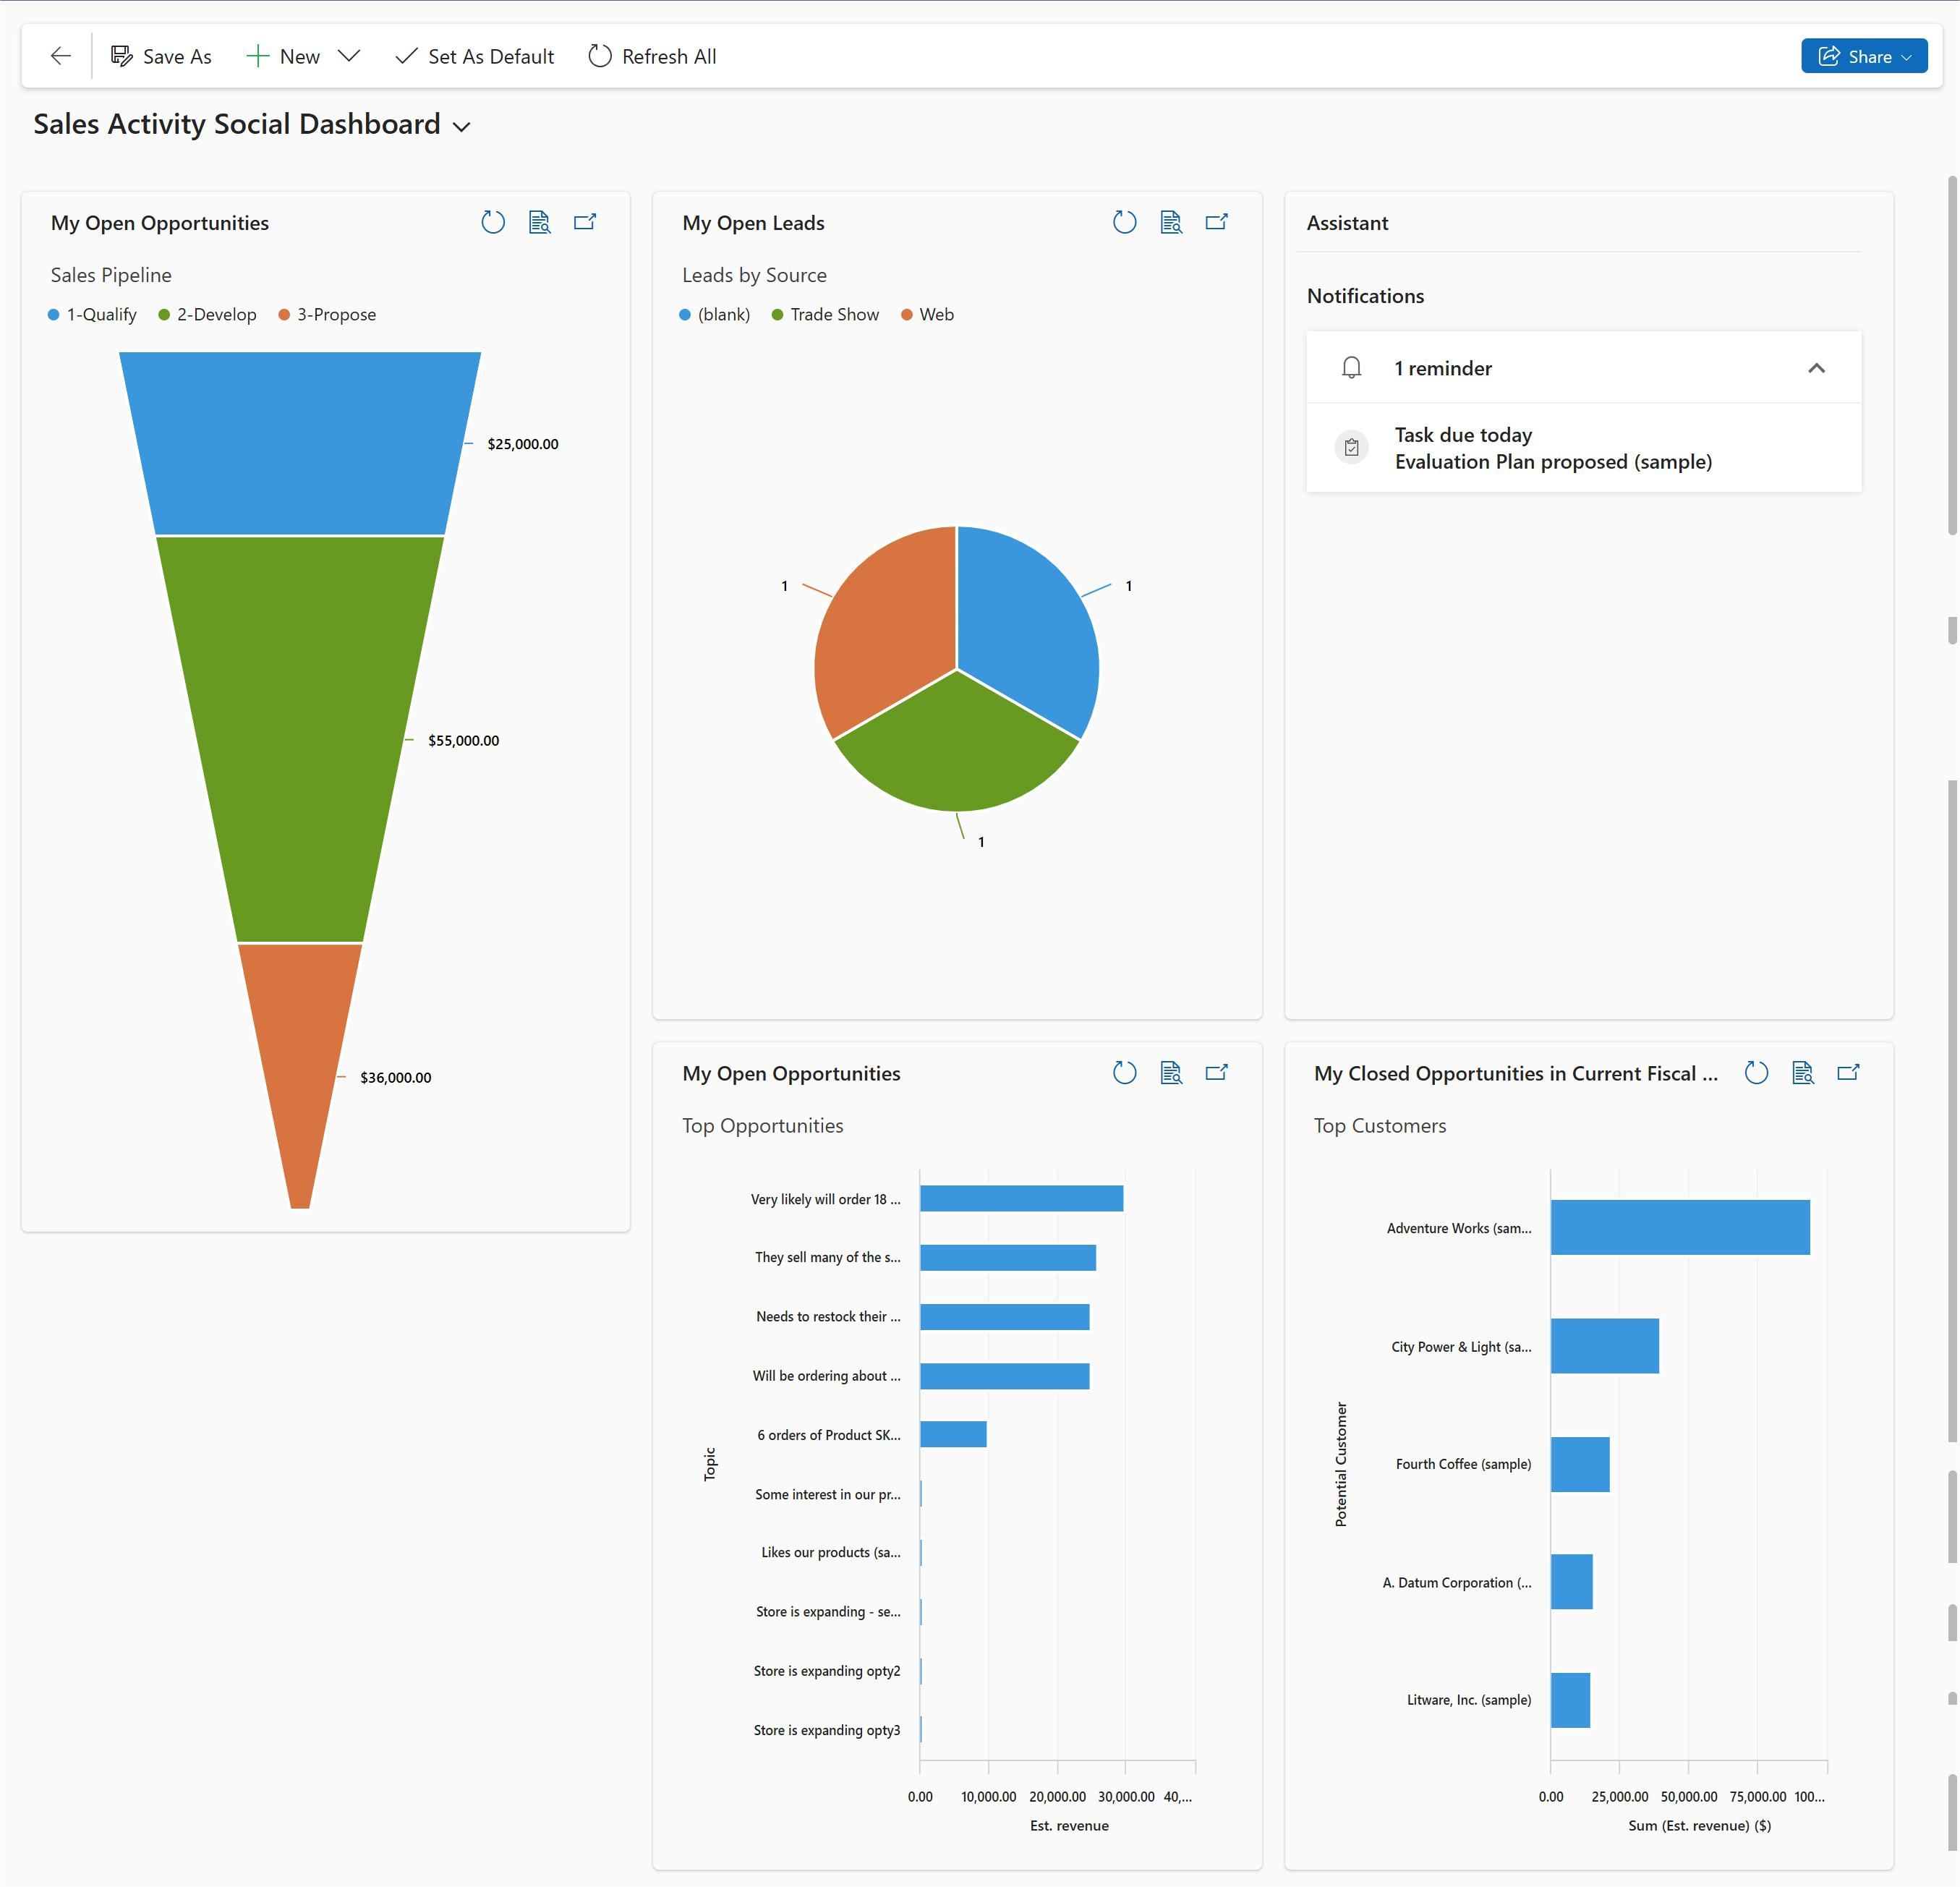Screen dimensions: 1960x1887
Task: Click the Save As button
Action: click(161, 56)
